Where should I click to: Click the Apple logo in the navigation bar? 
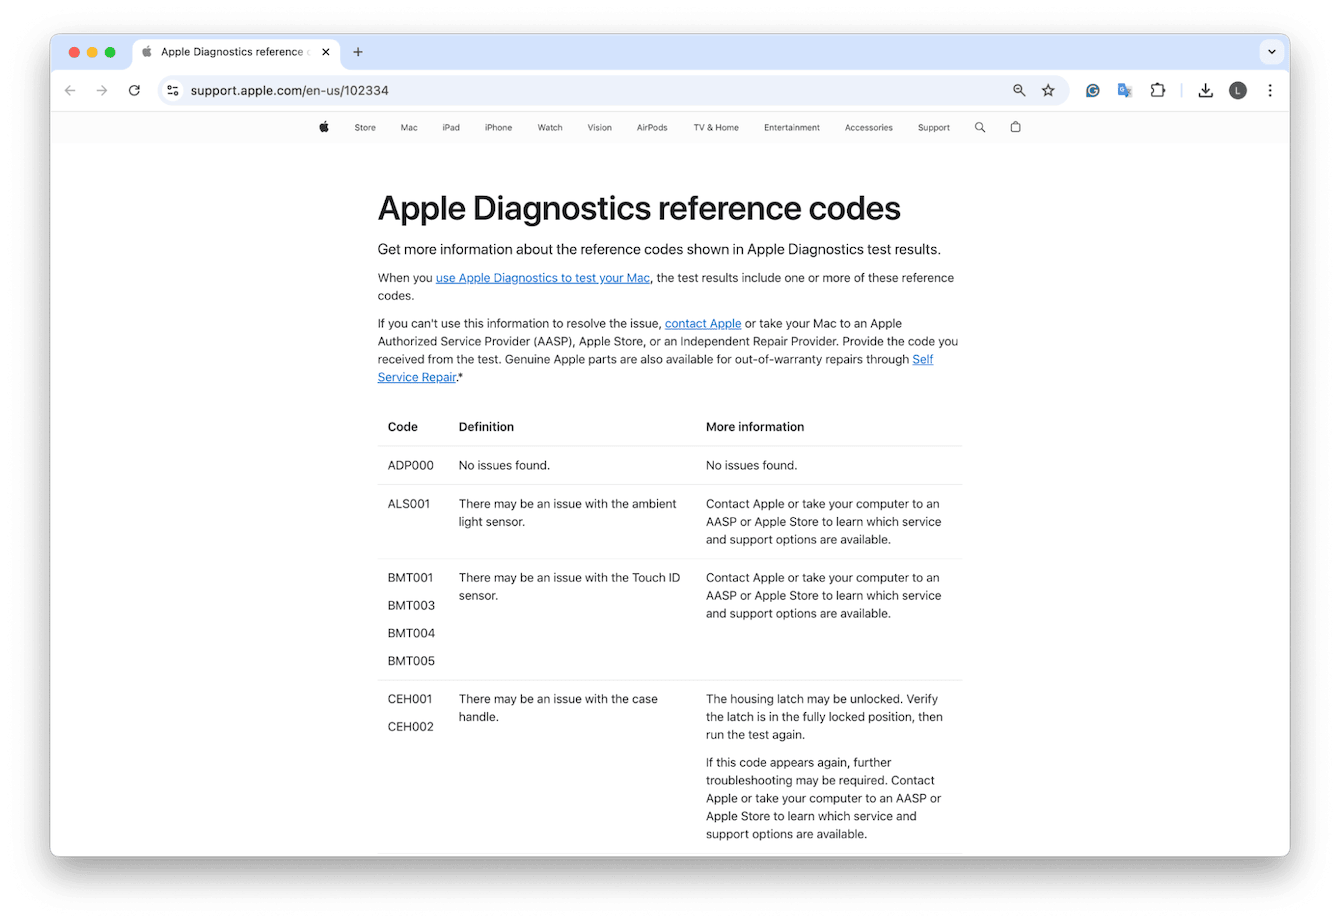(323, 127)
